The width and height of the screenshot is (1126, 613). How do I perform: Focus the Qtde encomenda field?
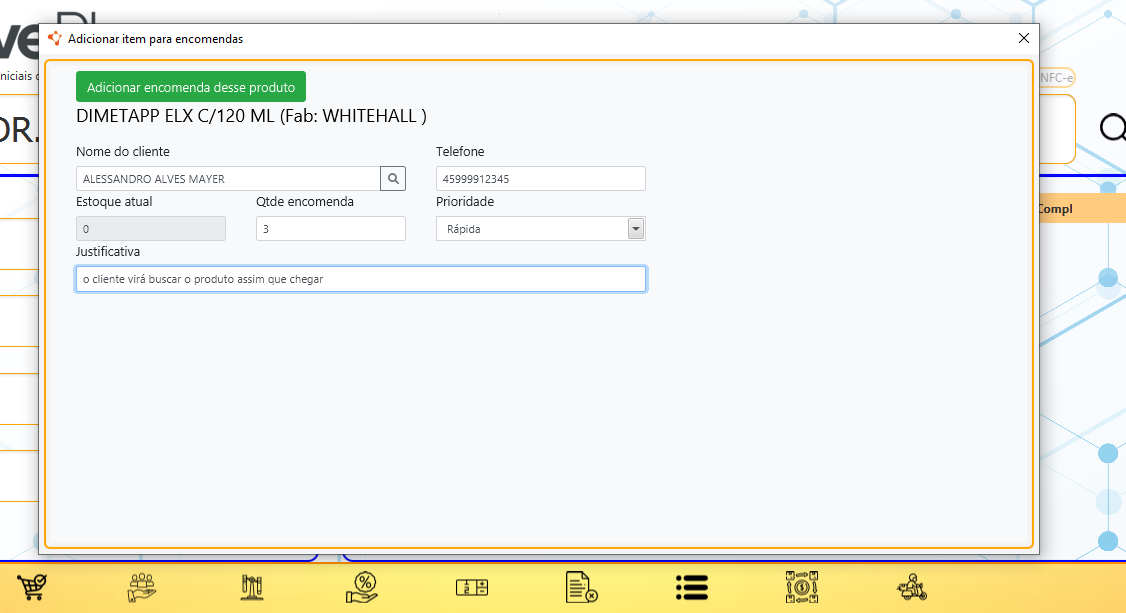click(330, 229)
